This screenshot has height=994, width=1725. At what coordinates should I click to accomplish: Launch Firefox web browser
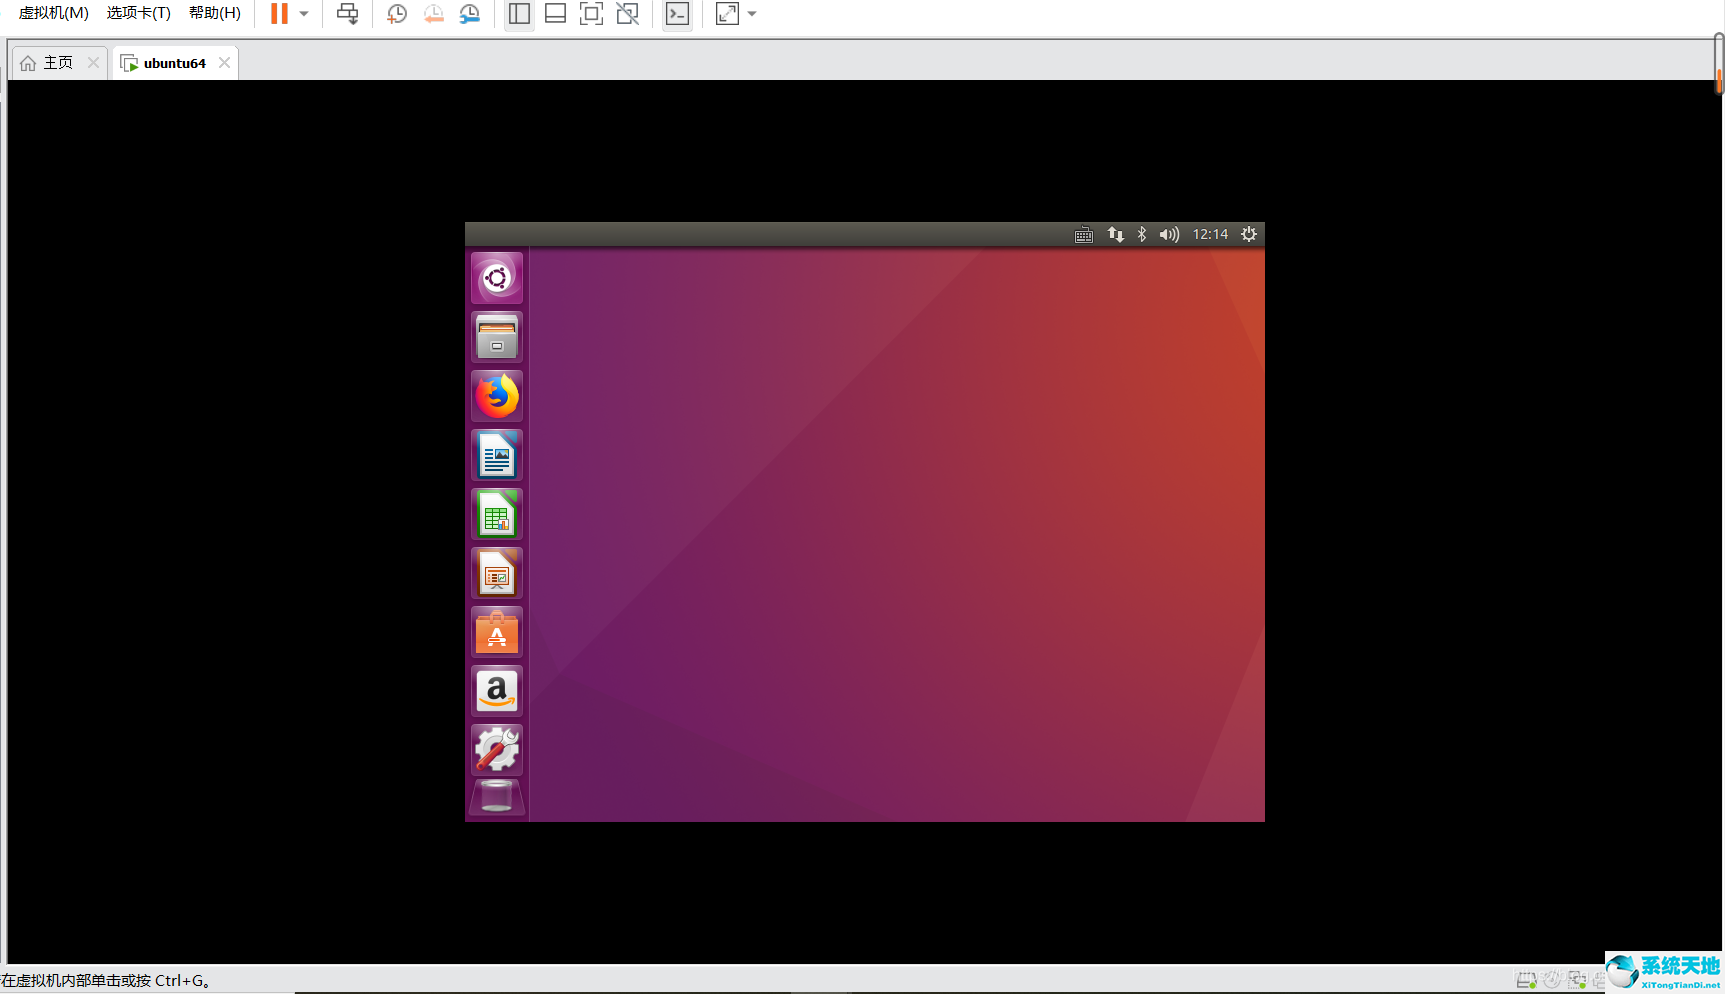(x=497, y=395)
